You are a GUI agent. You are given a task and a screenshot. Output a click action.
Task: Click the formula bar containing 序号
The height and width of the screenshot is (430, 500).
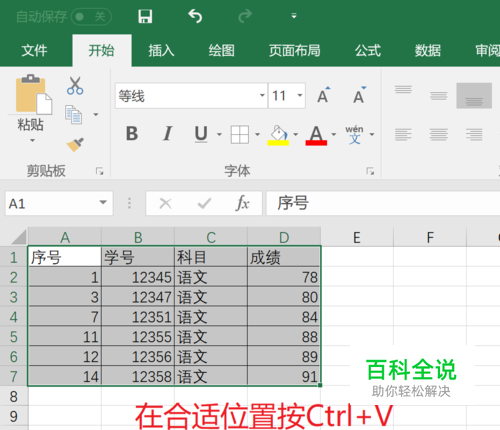point(383,203)
